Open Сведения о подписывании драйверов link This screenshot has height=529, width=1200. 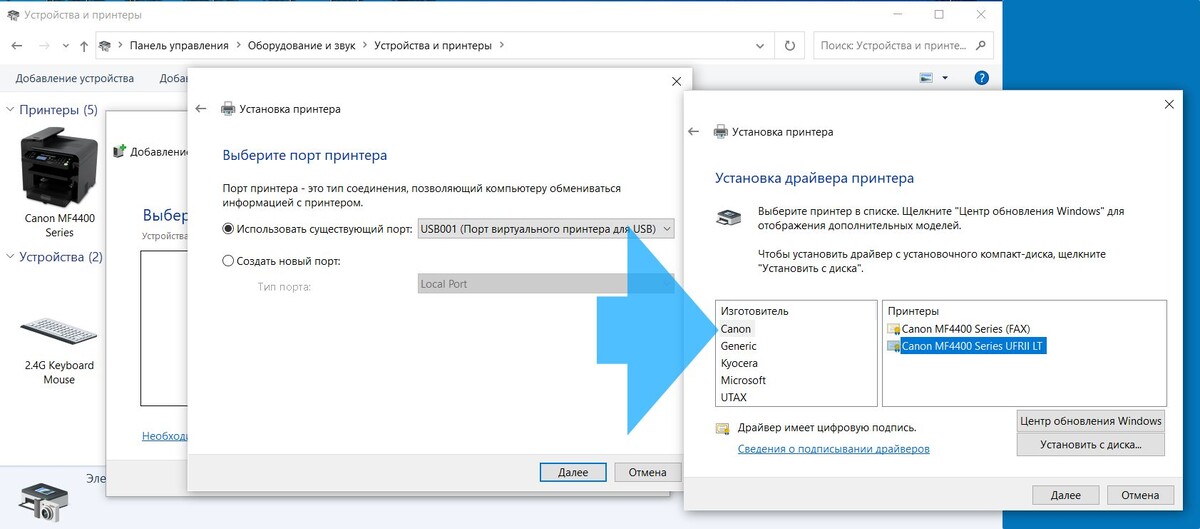tap(834, 449)
